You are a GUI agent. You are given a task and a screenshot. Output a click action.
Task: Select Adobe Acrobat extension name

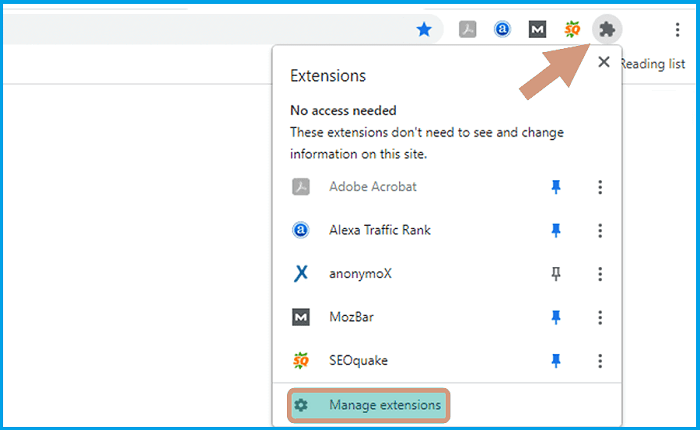click(373, 187)
